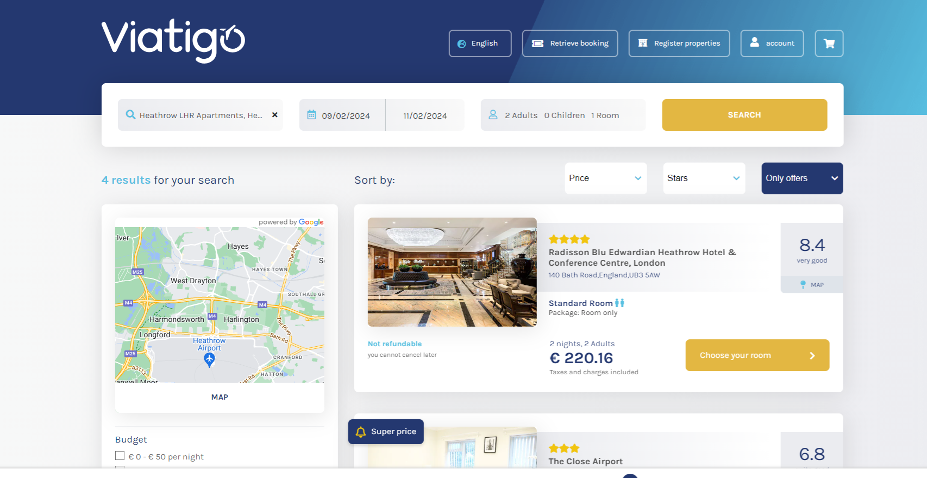Click the Heathrow Airport pin on map
Viewport: 928px width, 478px height.
click(208, 360)
